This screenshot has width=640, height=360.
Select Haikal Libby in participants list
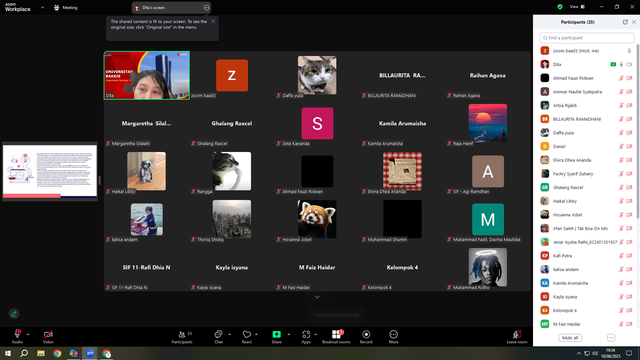[x=587, y=201]
